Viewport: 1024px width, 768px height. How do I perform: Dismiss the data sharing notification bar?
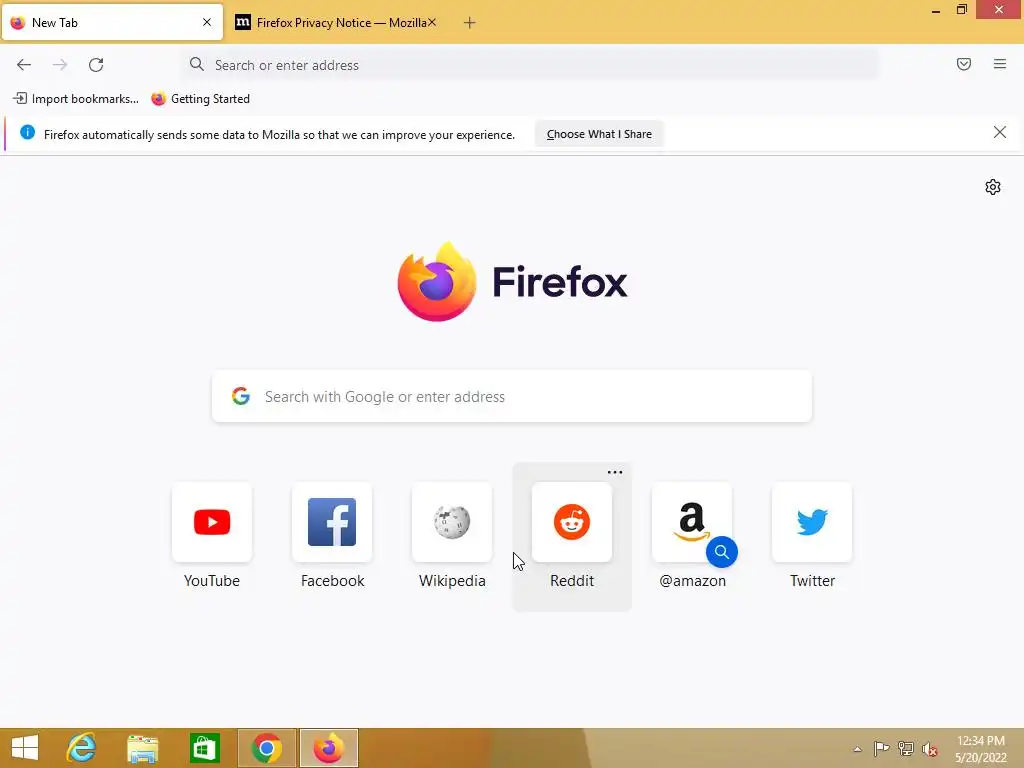point(1000,133)
